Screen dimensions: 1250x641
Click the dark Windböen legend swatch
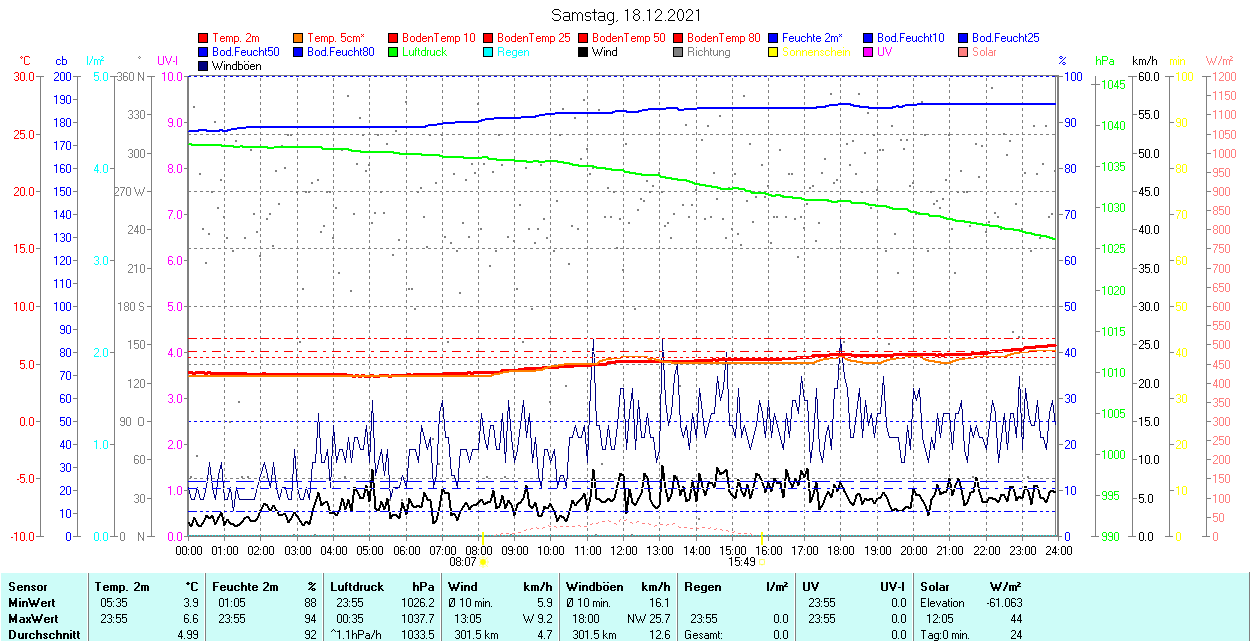coord(204,66)
